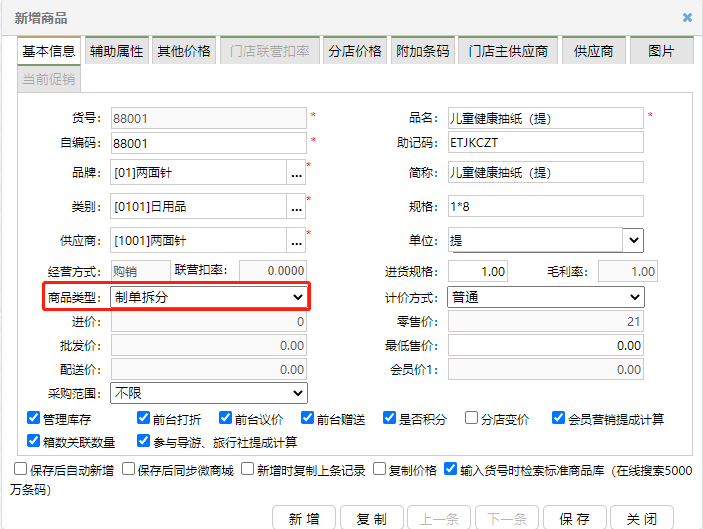Image resolution: width=703 pixels, height=529 pixels.
Task: Open the 分店价格 tab
Action: tap(355, 51)
